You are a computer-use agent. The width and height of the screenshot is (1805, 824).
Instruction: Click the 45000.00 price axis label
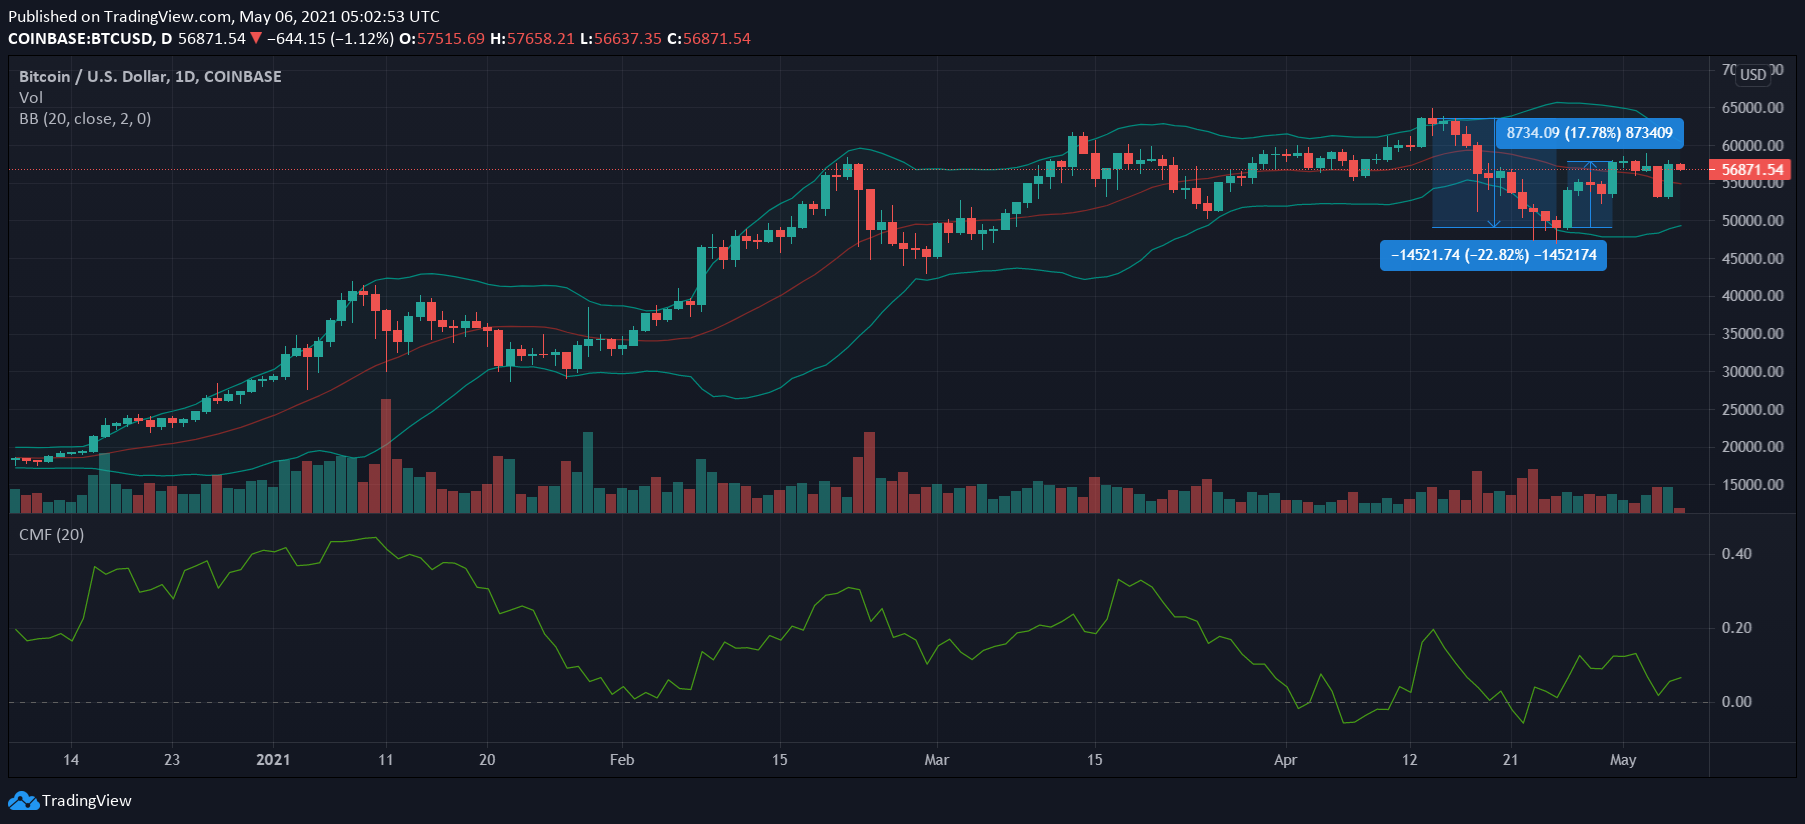1752,259
